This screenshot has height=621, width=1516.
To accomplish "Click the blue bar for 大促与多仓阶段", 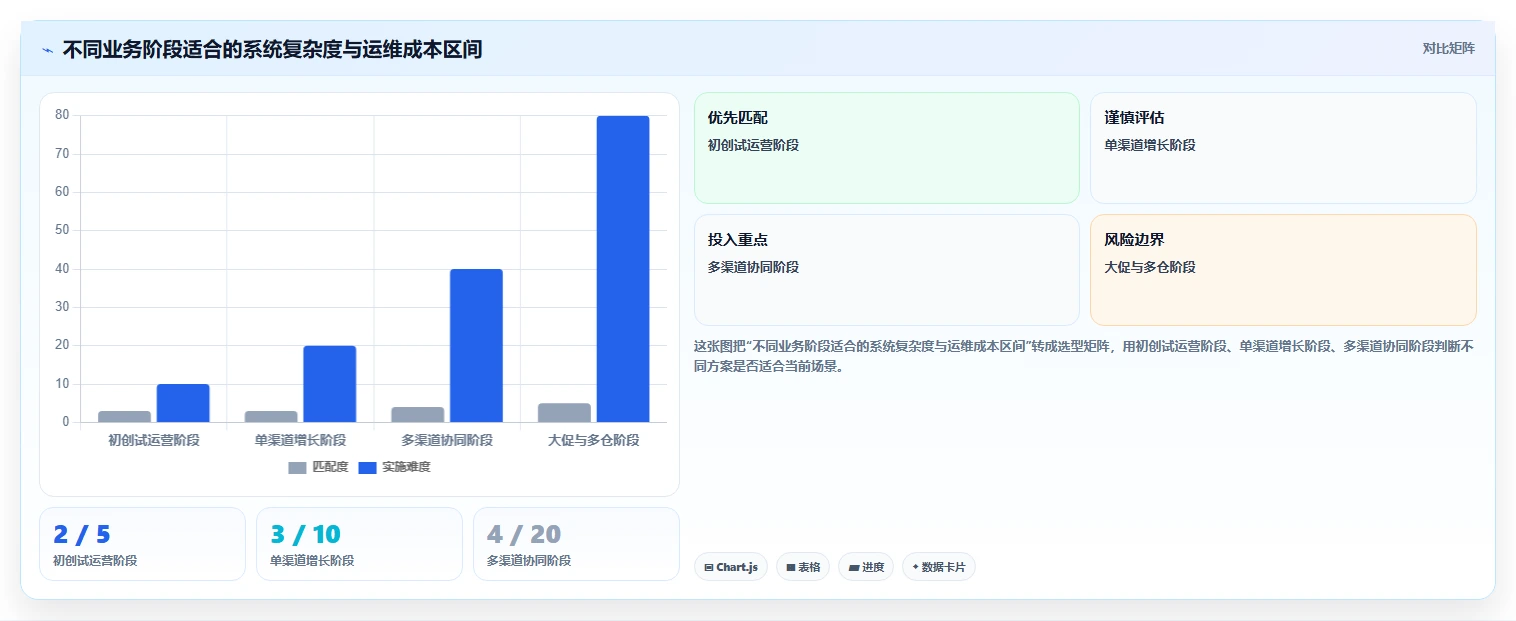I will tap(623, 269).
